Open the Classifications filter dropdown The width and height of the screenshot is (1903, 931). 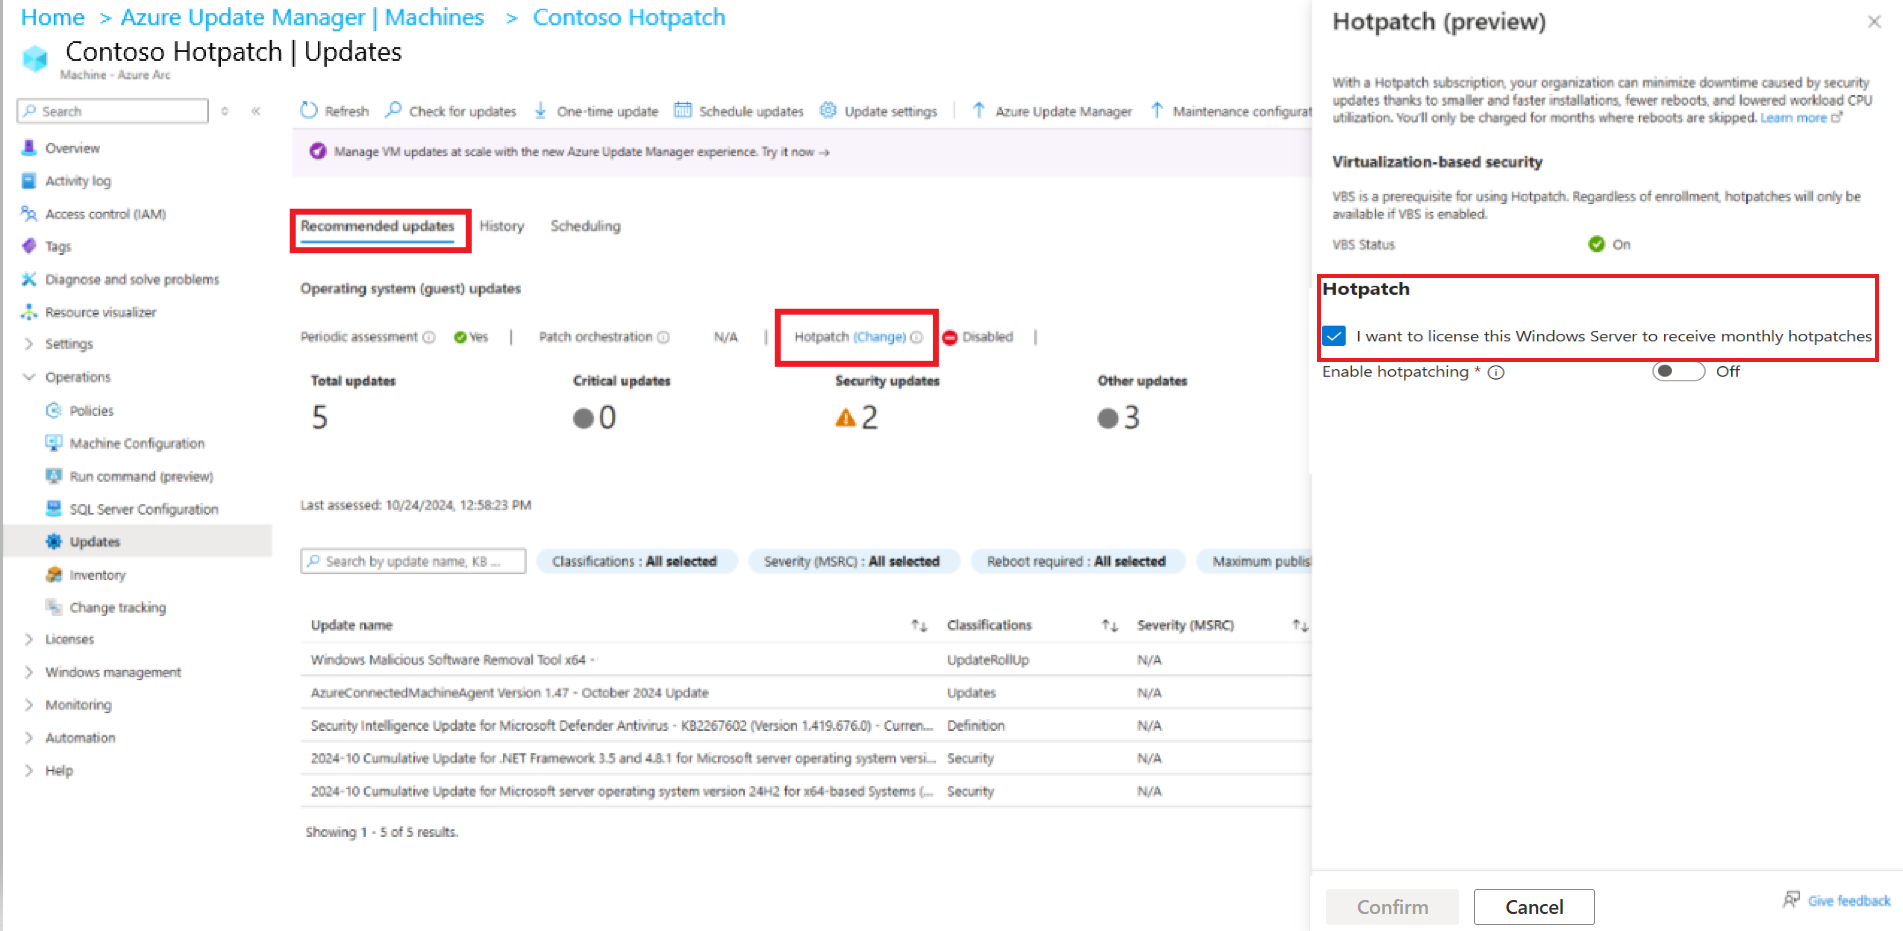tap(636, 561)
